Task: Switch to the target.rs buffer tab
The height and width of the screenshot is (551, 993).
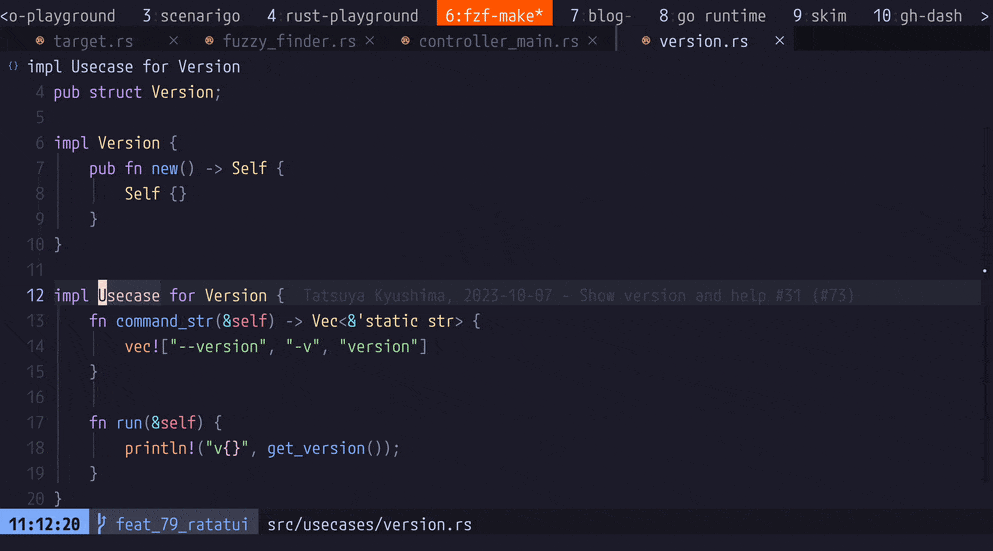Action: [93, 41]
